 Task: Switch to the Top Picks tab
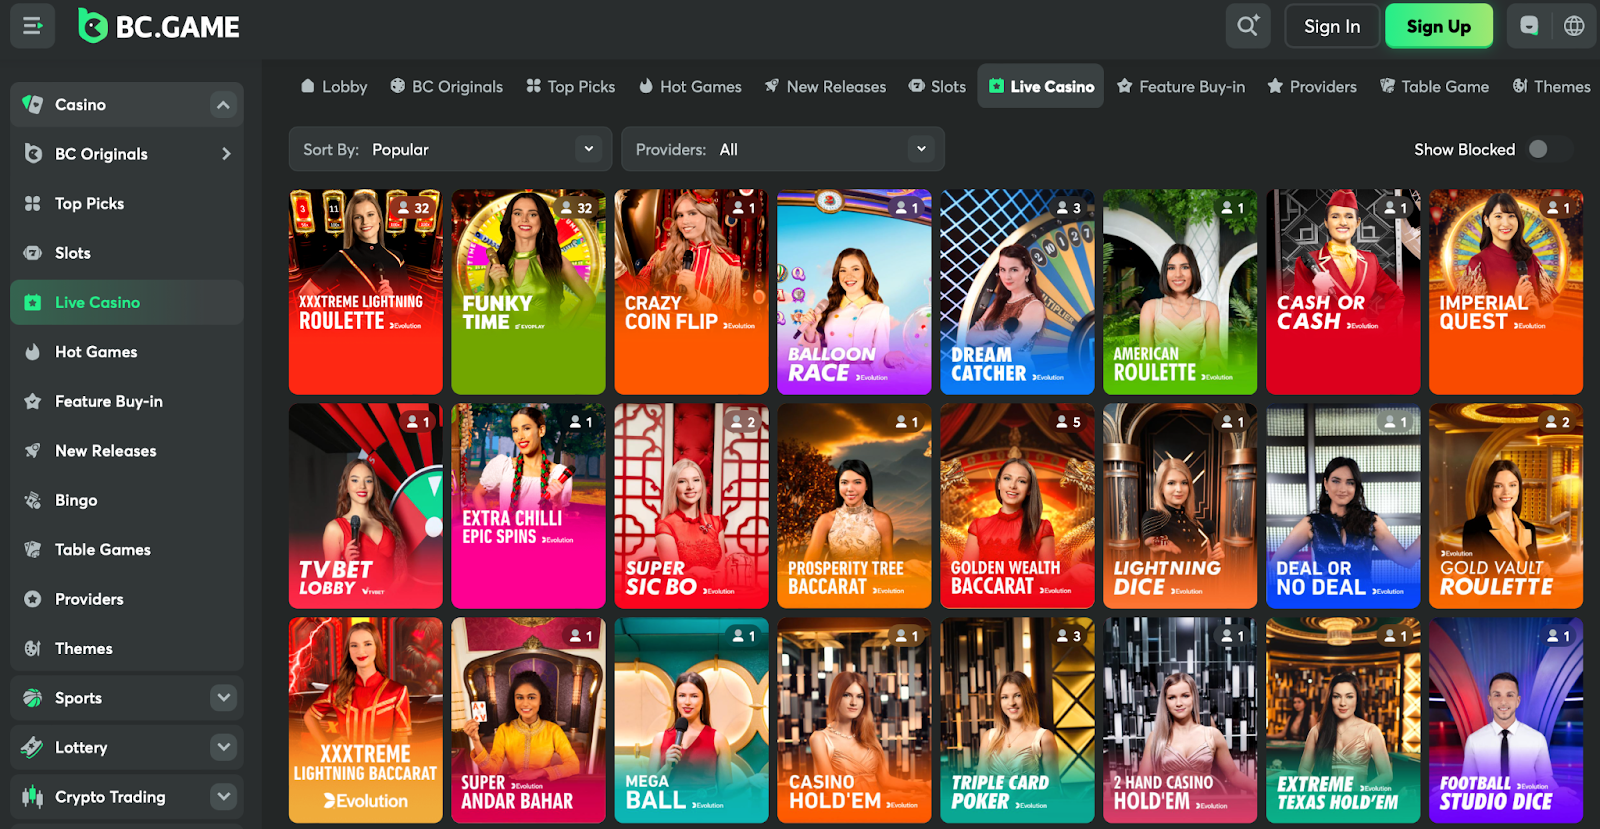pos(571,86)
